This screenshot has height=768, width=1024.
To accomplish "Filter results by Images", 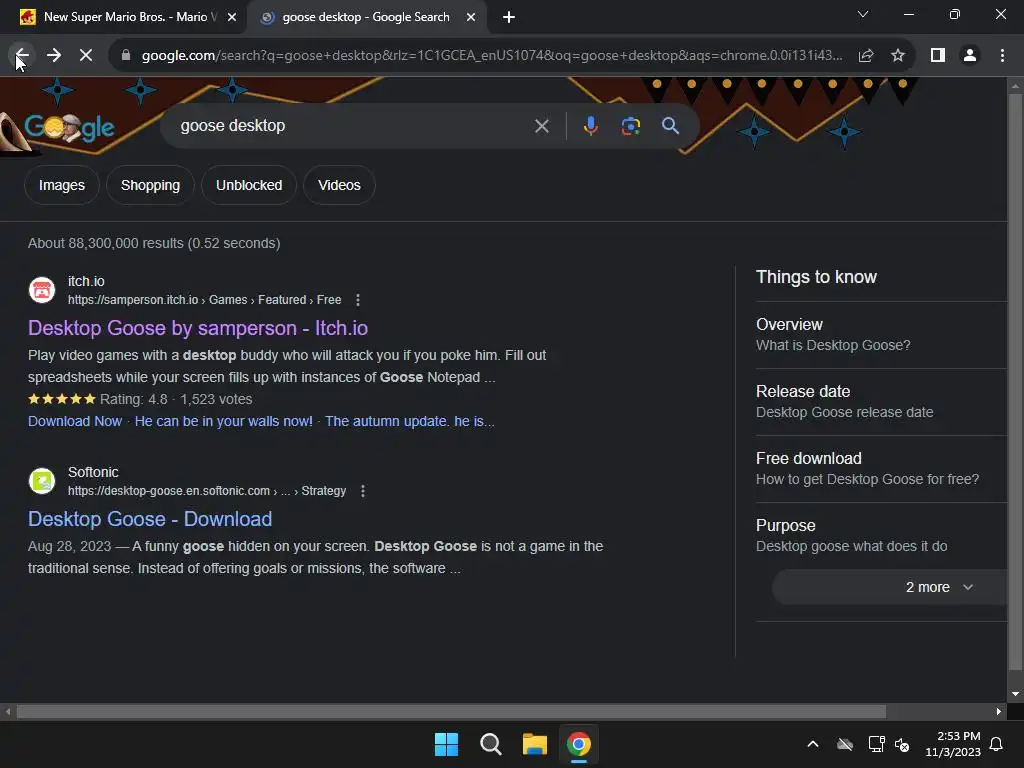I will (61, 185).
